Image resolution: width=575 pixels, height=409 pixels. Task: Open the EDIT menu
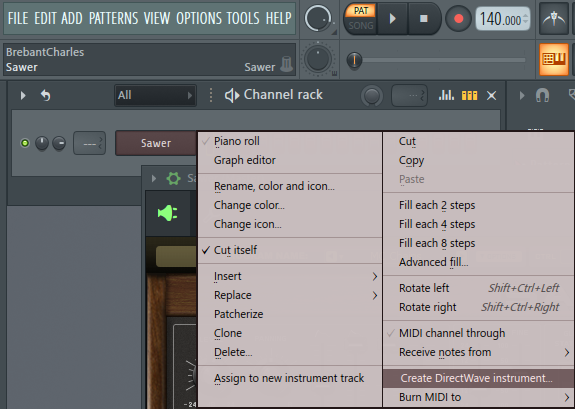(x=45, y=18)
